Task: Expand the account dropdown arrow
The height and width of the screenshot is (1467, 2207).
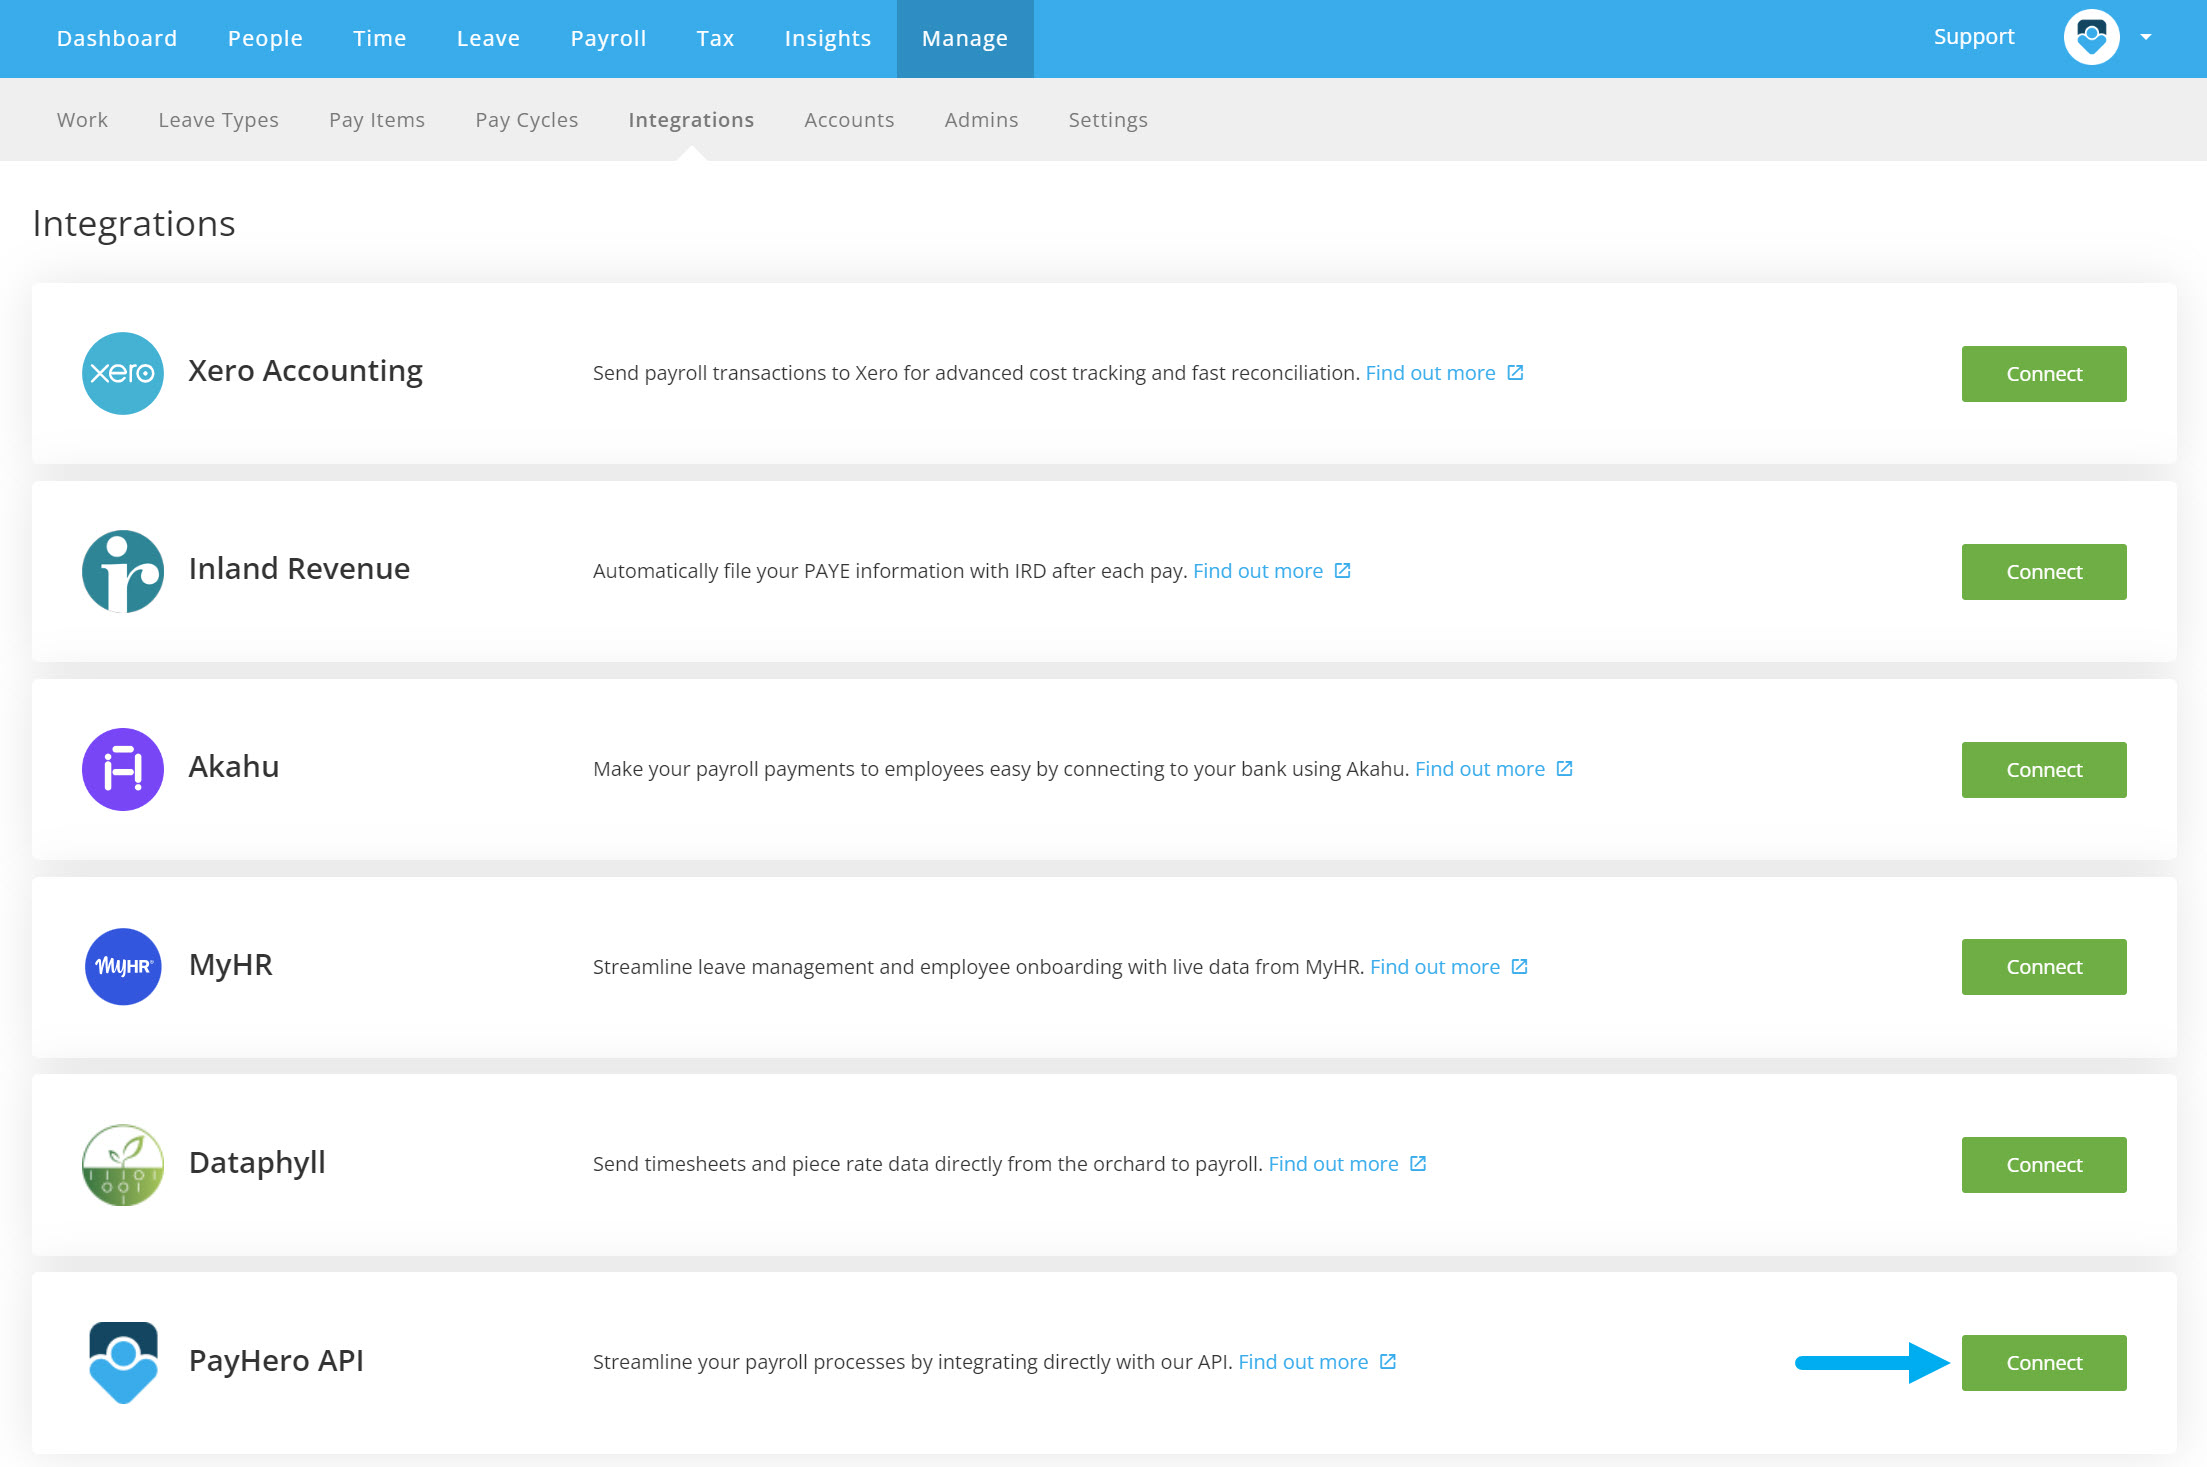Action: point(2146,37)
